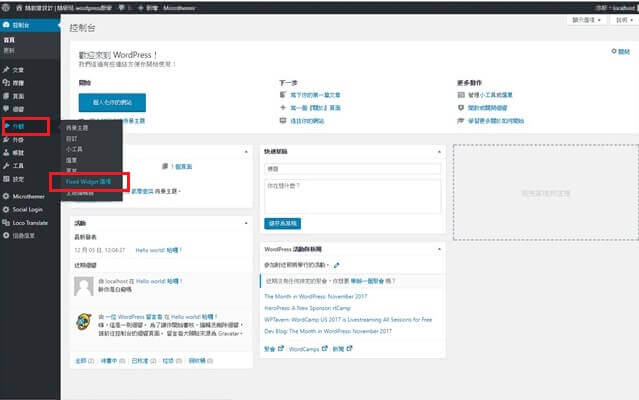Open the Comments menu item in sidebar

pos(30,109)
